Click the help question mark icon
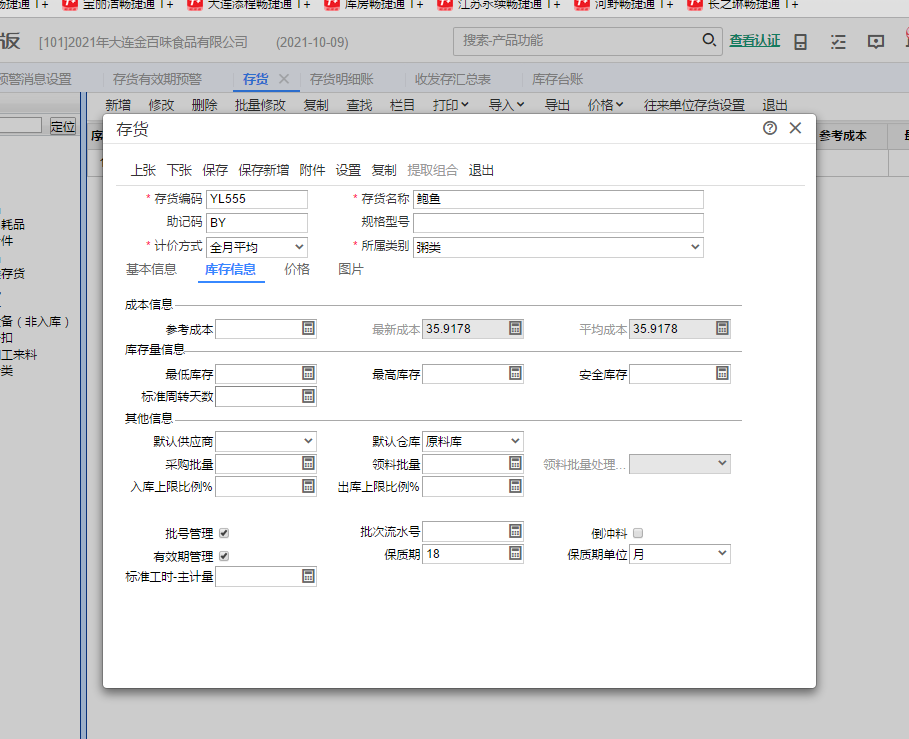The height and width of the screenshot is (739, 909). [x=770, y=128]
